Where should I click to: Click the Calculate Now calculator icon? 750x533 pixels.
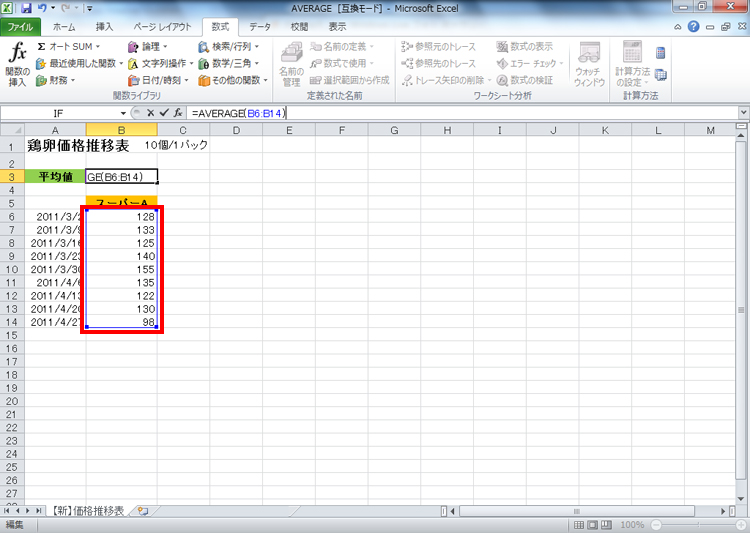point(661,53)
